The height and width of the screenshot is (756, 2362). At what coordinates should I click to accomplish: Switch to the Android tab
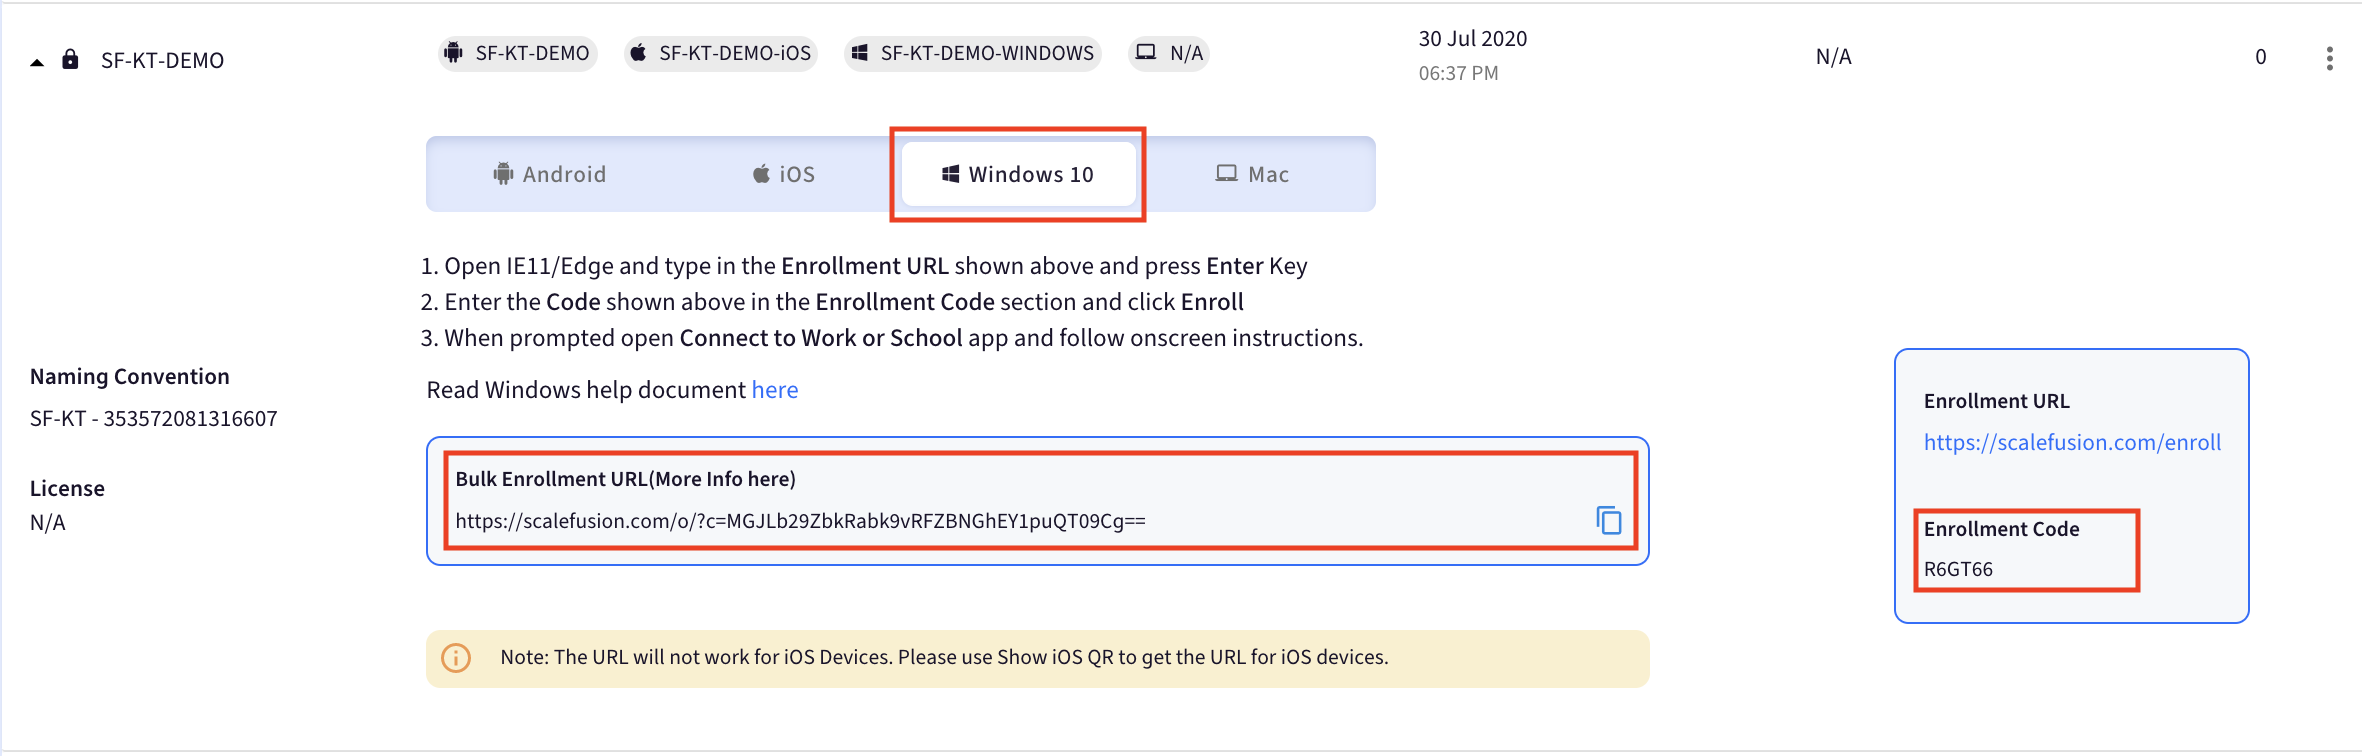click(550, 174)
